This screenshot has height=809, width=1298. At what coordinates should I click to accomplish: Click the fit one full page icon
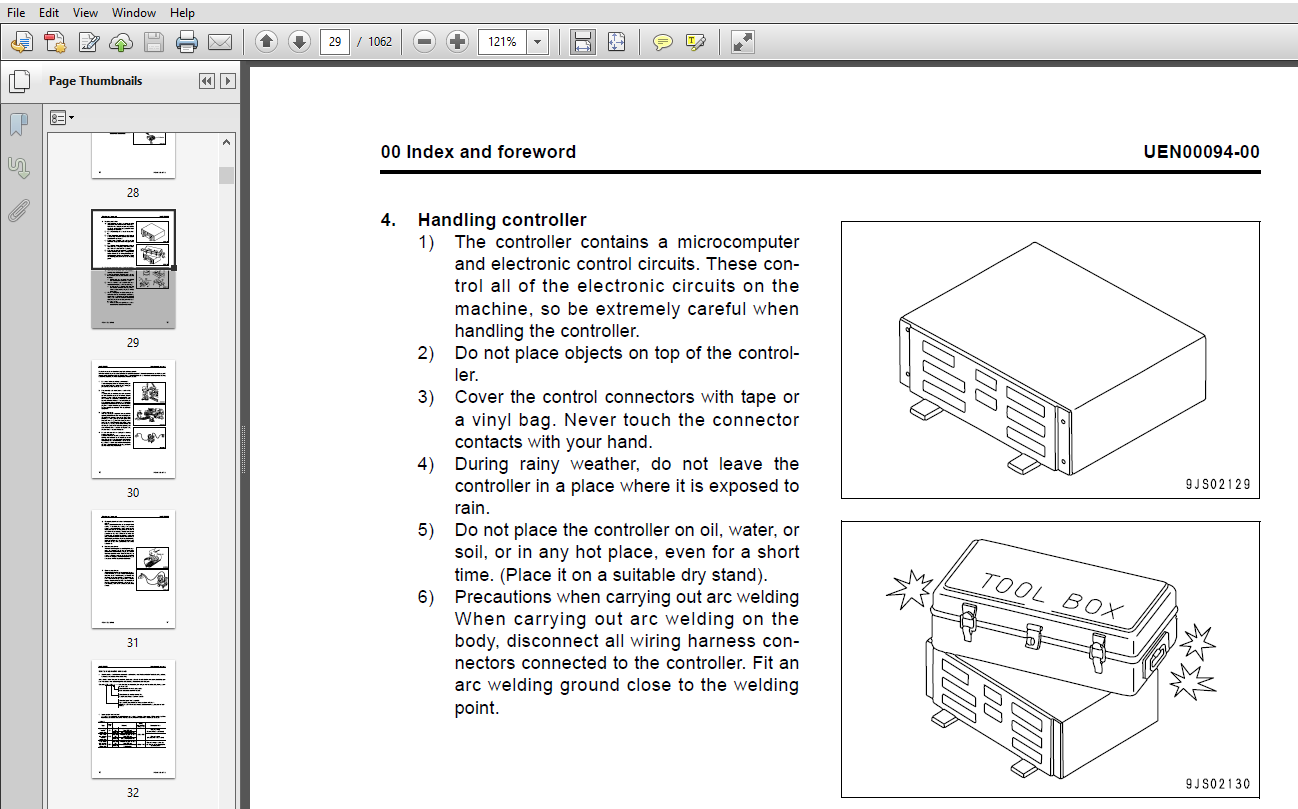click(616, 42)
